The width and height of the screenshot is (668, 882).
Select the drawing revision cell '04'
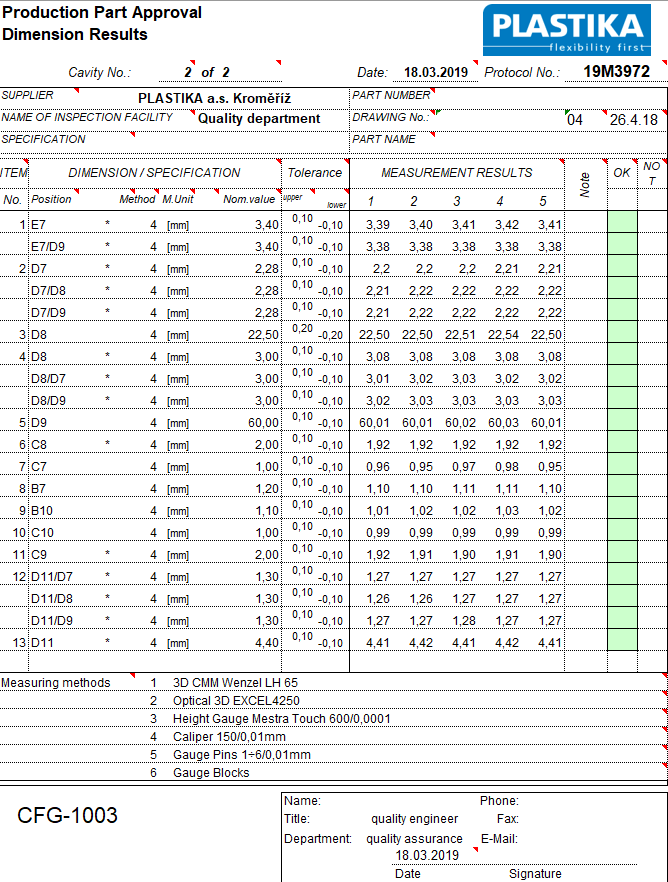coord(575,120)
